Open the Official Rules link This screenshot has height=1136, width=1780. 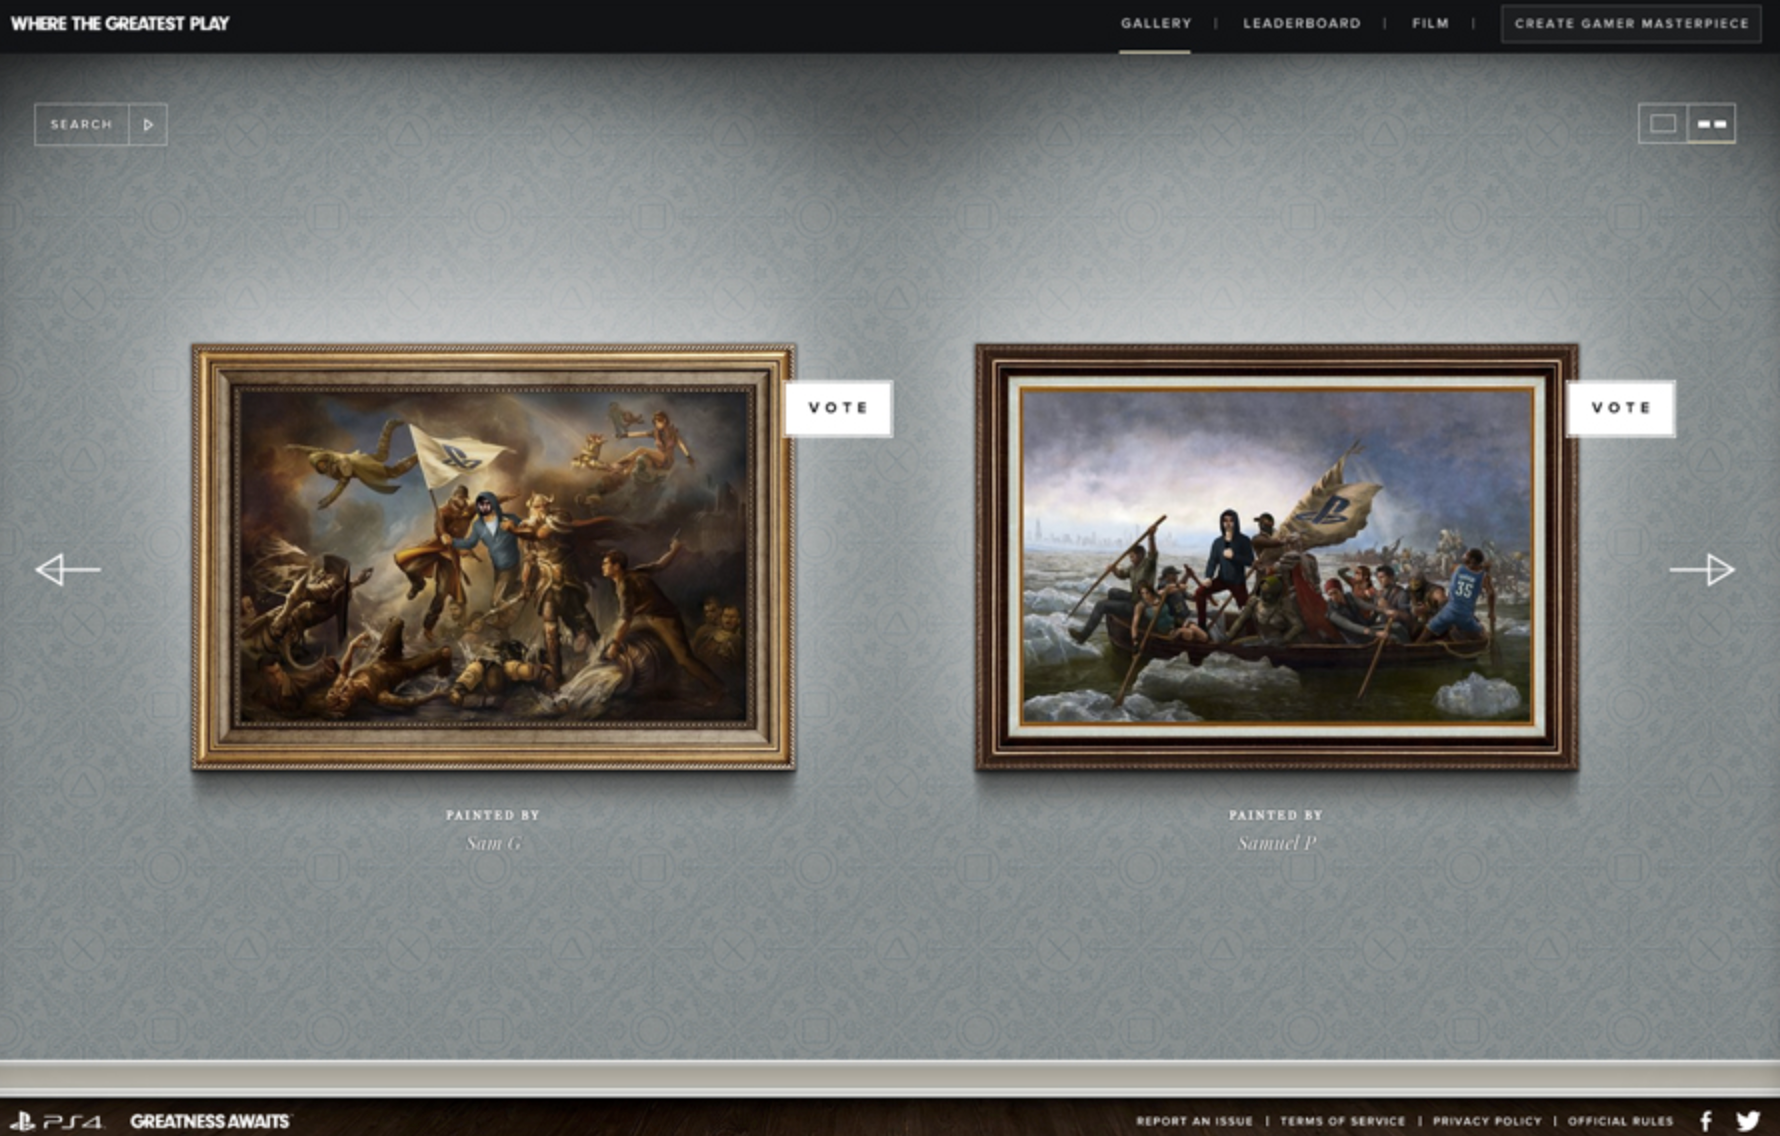[1620, 1121]
